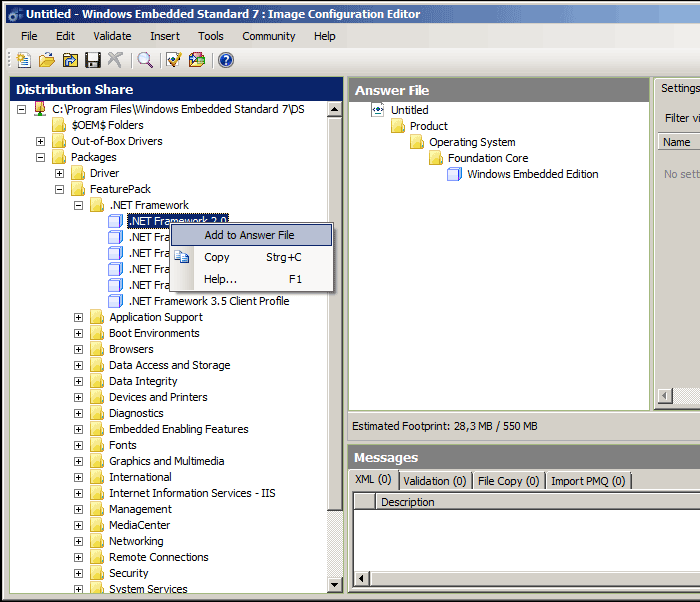Expand the Networking node

pos(79,541)
